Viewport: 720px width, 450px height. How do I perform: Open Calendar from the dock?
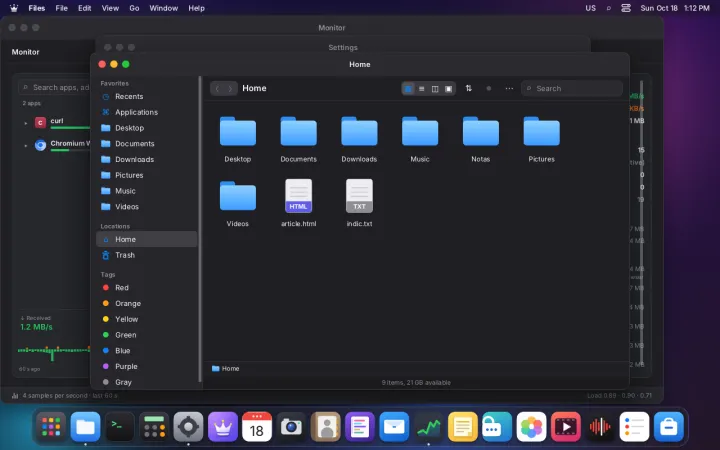coord(257,427)
